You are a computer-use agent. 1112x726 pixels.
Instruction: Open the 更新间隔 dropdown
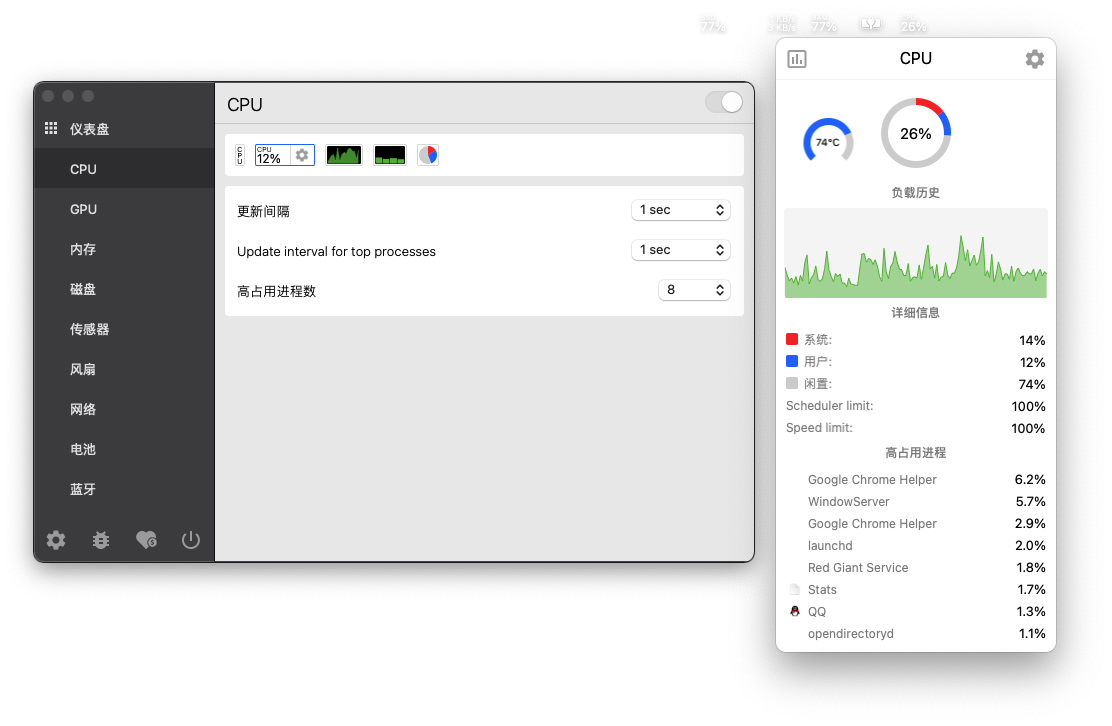(x=680, y=210)
